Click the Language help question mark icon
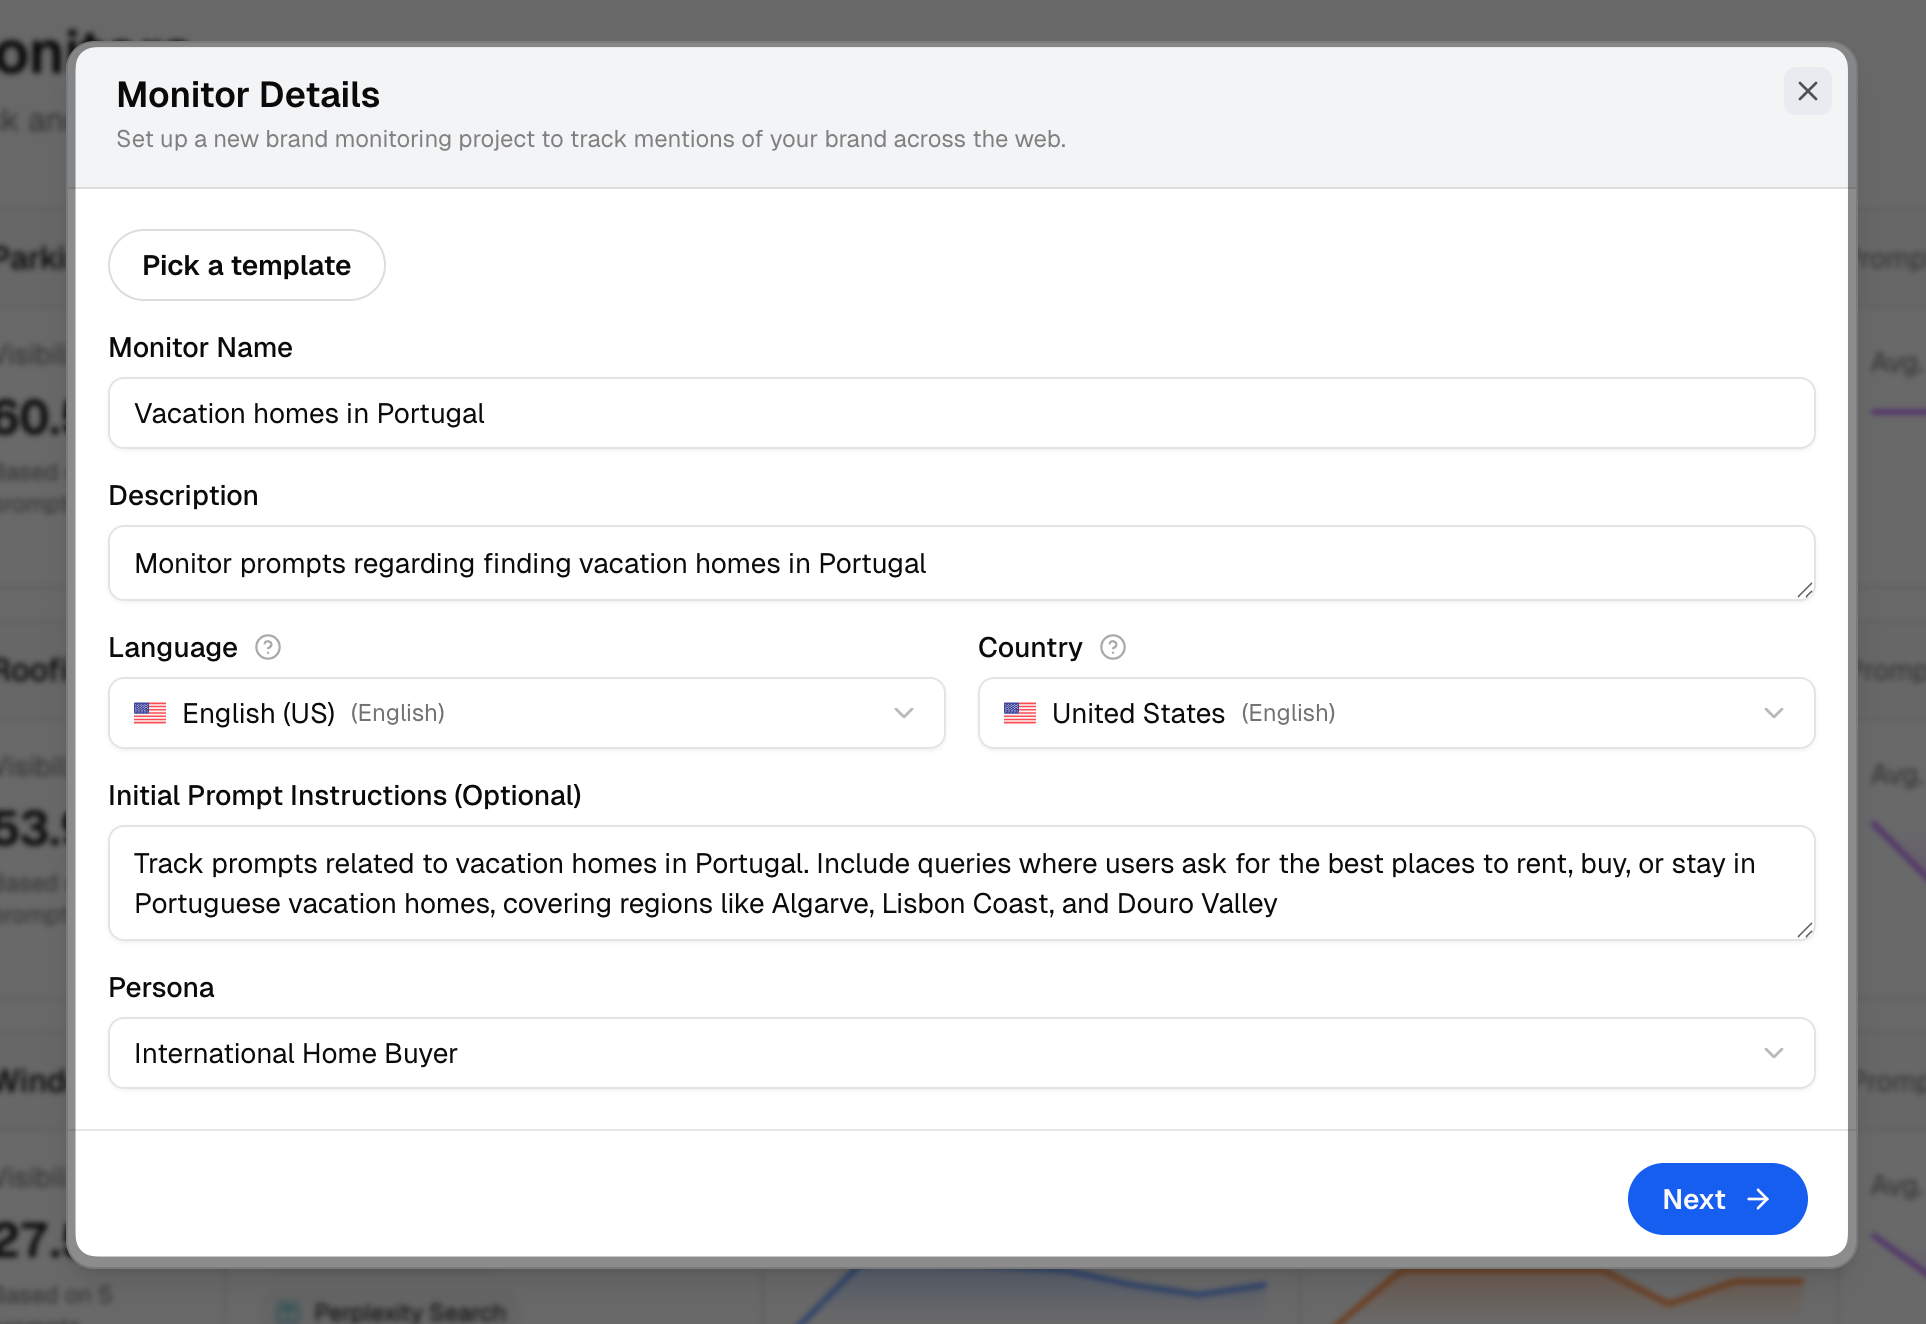1926x1324 pixels. [x=268, y=647]
